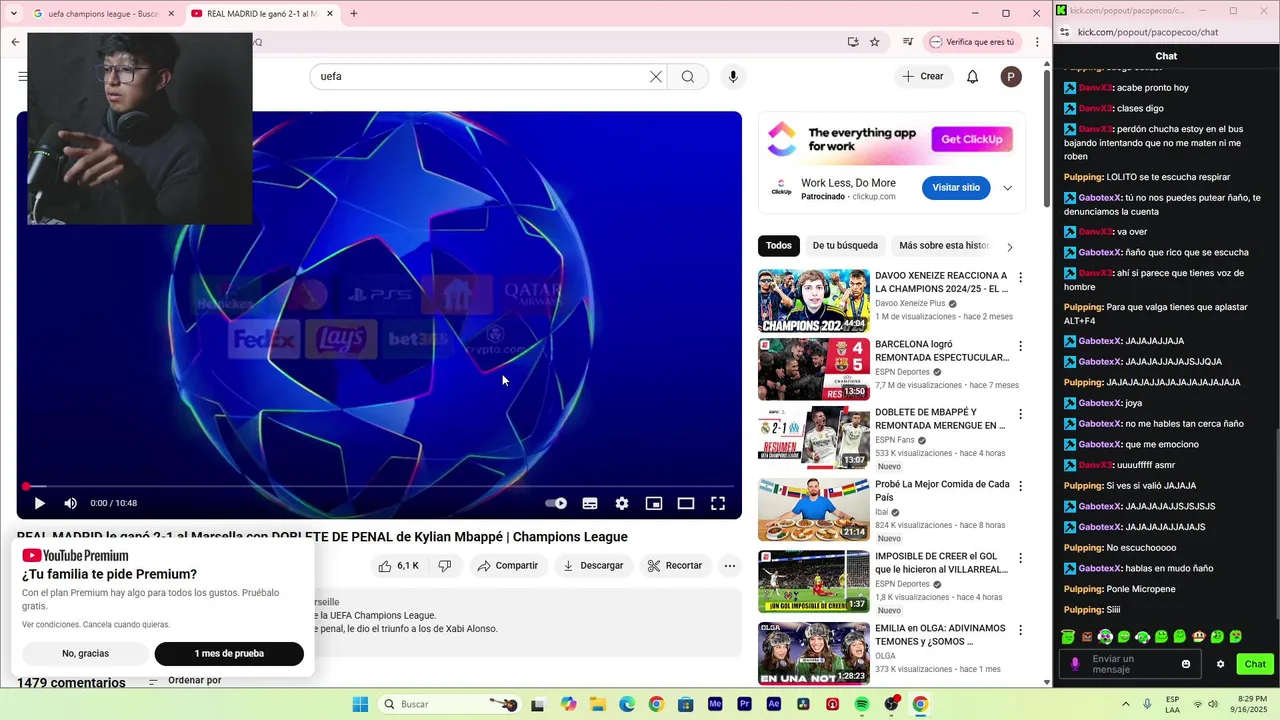This screenshot has height=720, width=1280.
Task: Like the video (6,1 K)
Action: (399, 566)
